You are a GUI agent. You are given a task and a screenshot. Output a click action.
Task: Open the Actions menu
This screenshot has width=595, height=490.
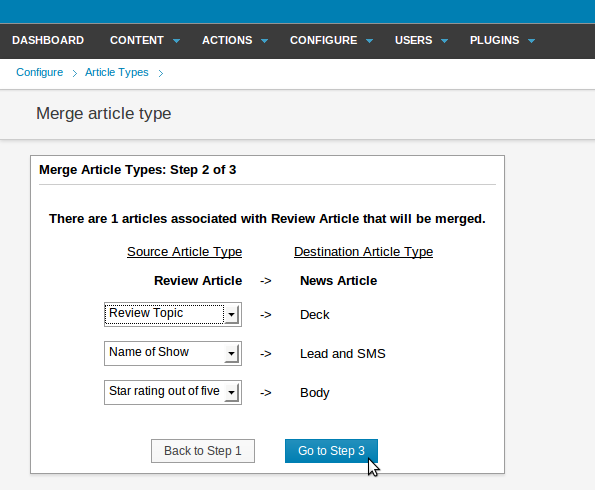click(227, 40)
